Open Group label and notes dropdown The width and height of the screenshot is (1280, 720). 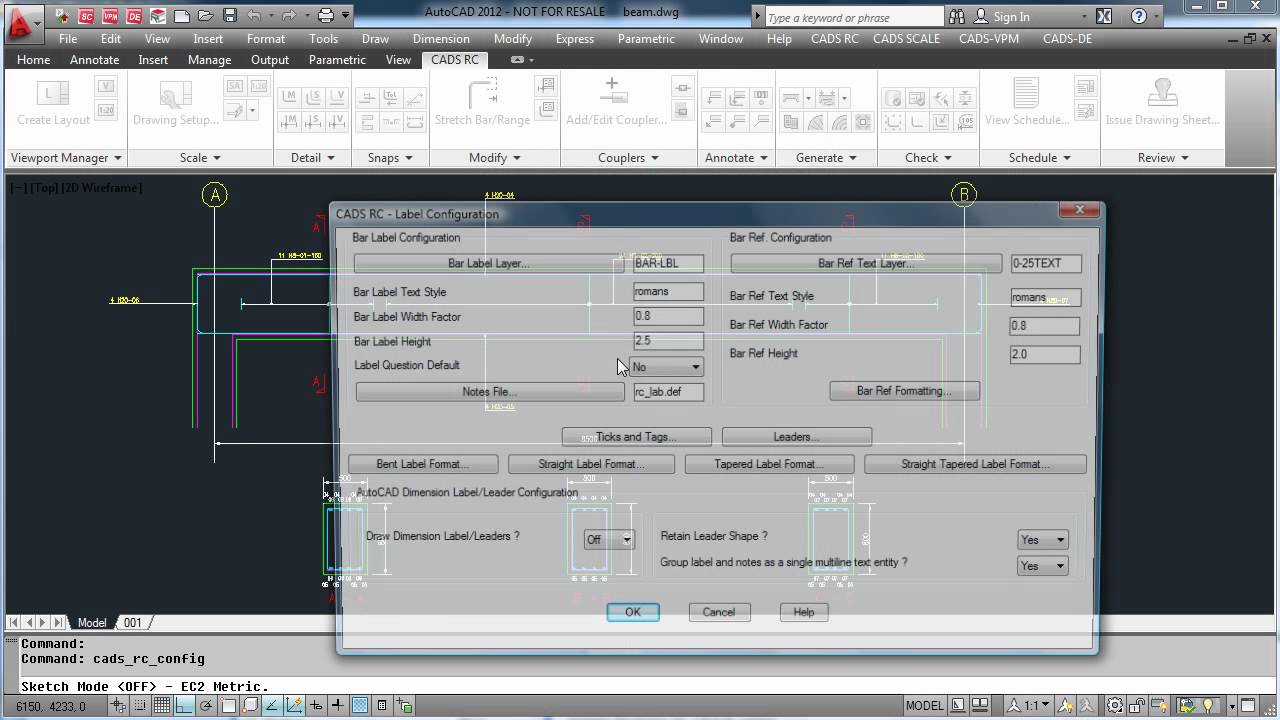(x=1043, y=565)
